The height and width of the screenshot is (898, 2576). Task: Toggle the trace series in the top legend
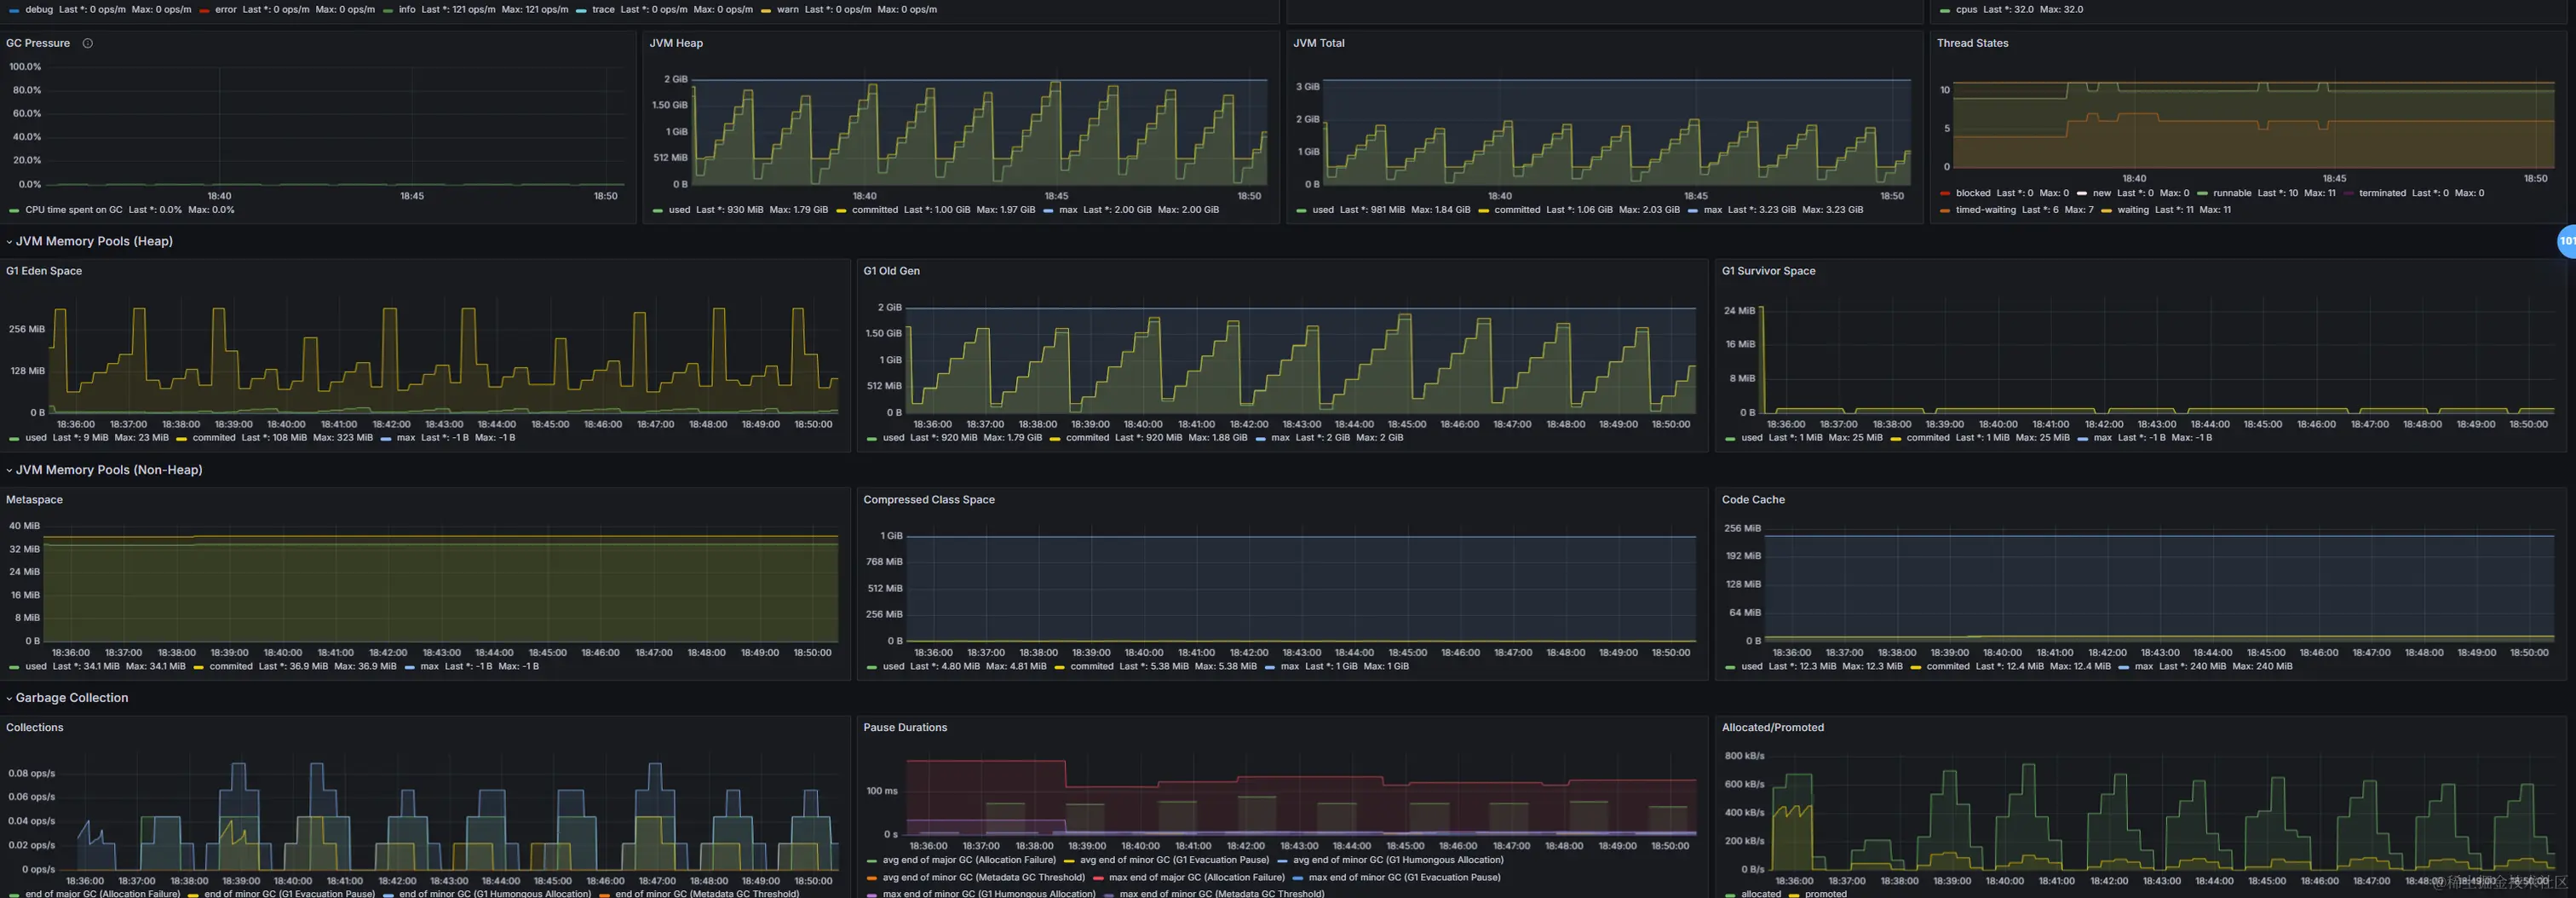pos(603,10)
